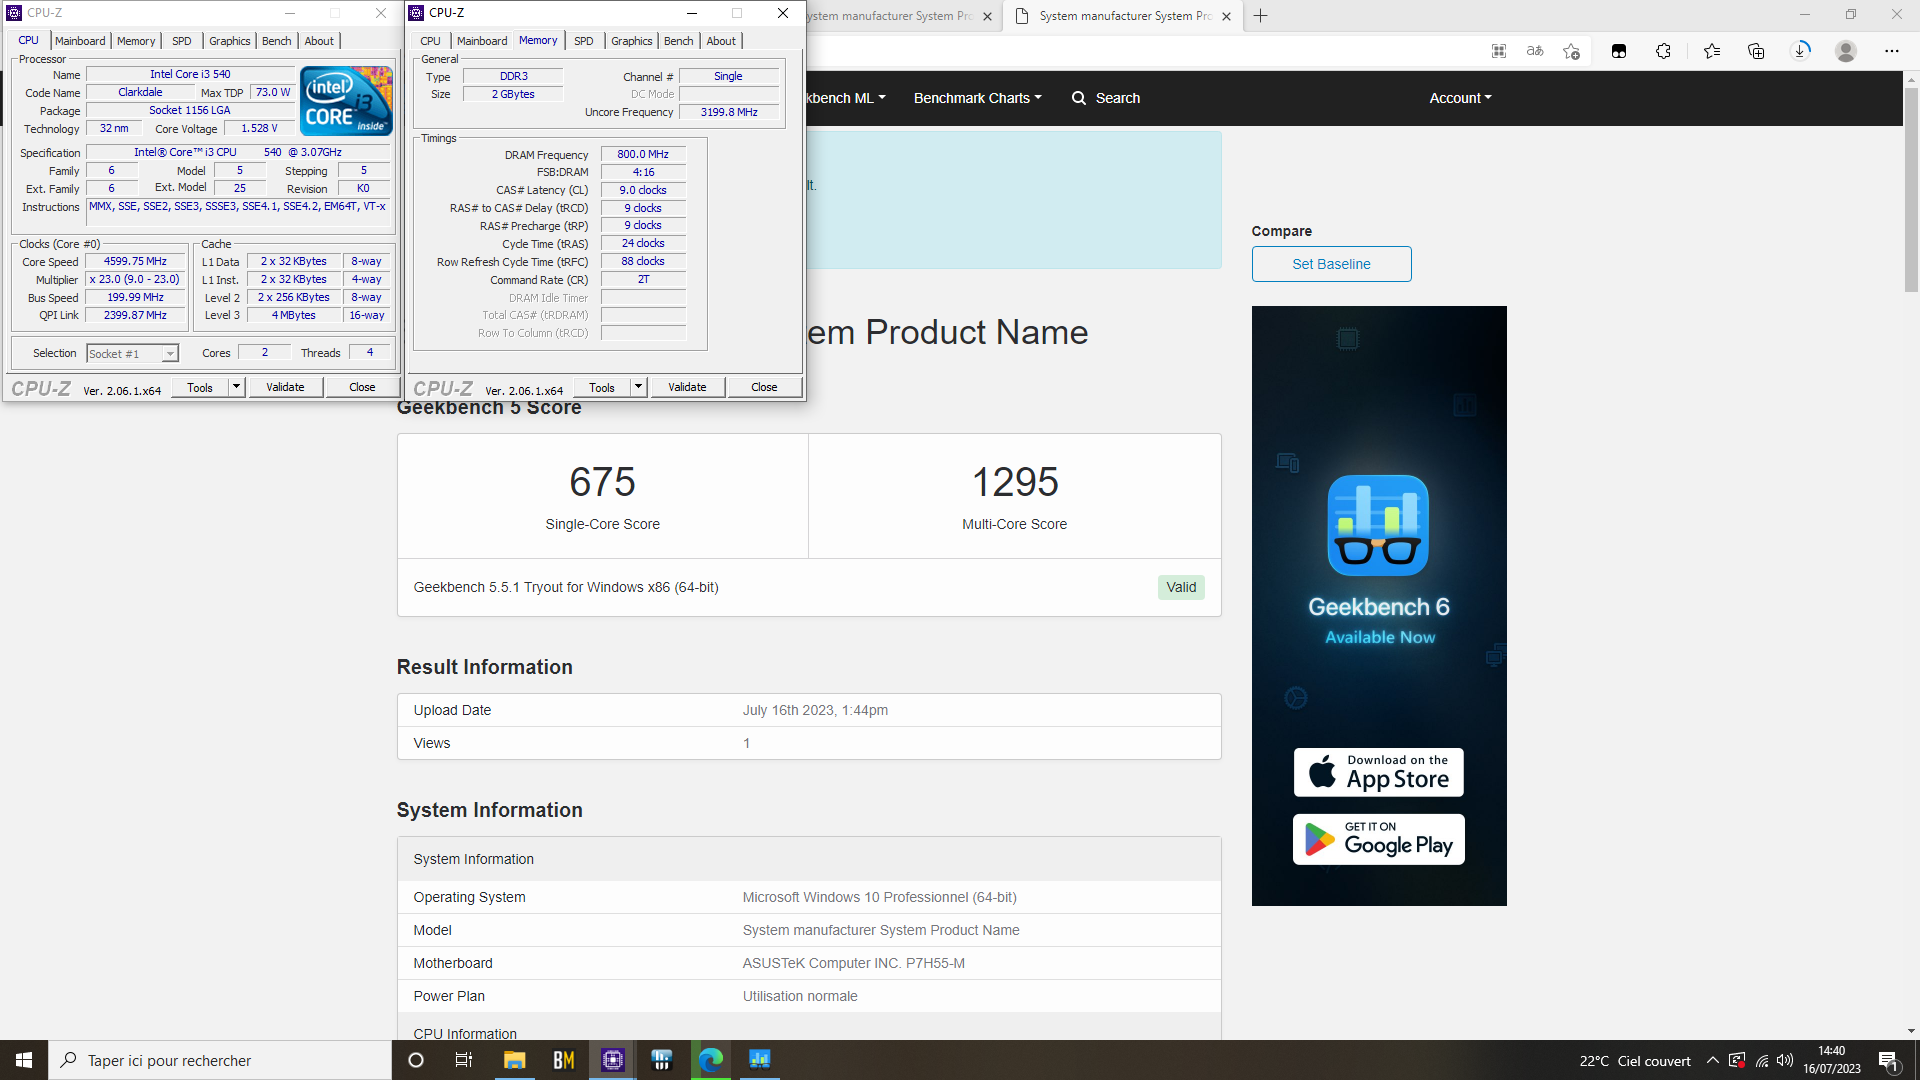Image resolution: width=1920 pixels, height=1080 pixels.
Task: Click Validate in CPU-Z Memory window
Action: point(687,387)
